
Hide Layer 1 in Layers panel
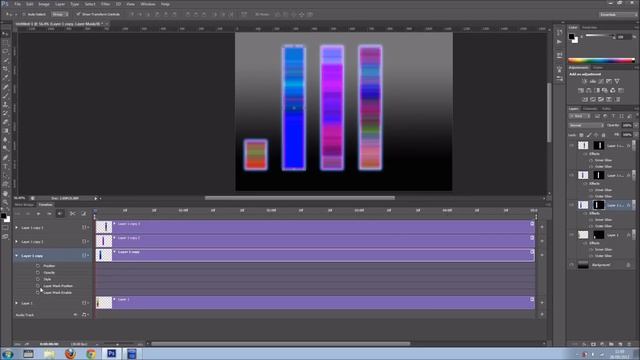pyautogui.click(x=572, y=235)
